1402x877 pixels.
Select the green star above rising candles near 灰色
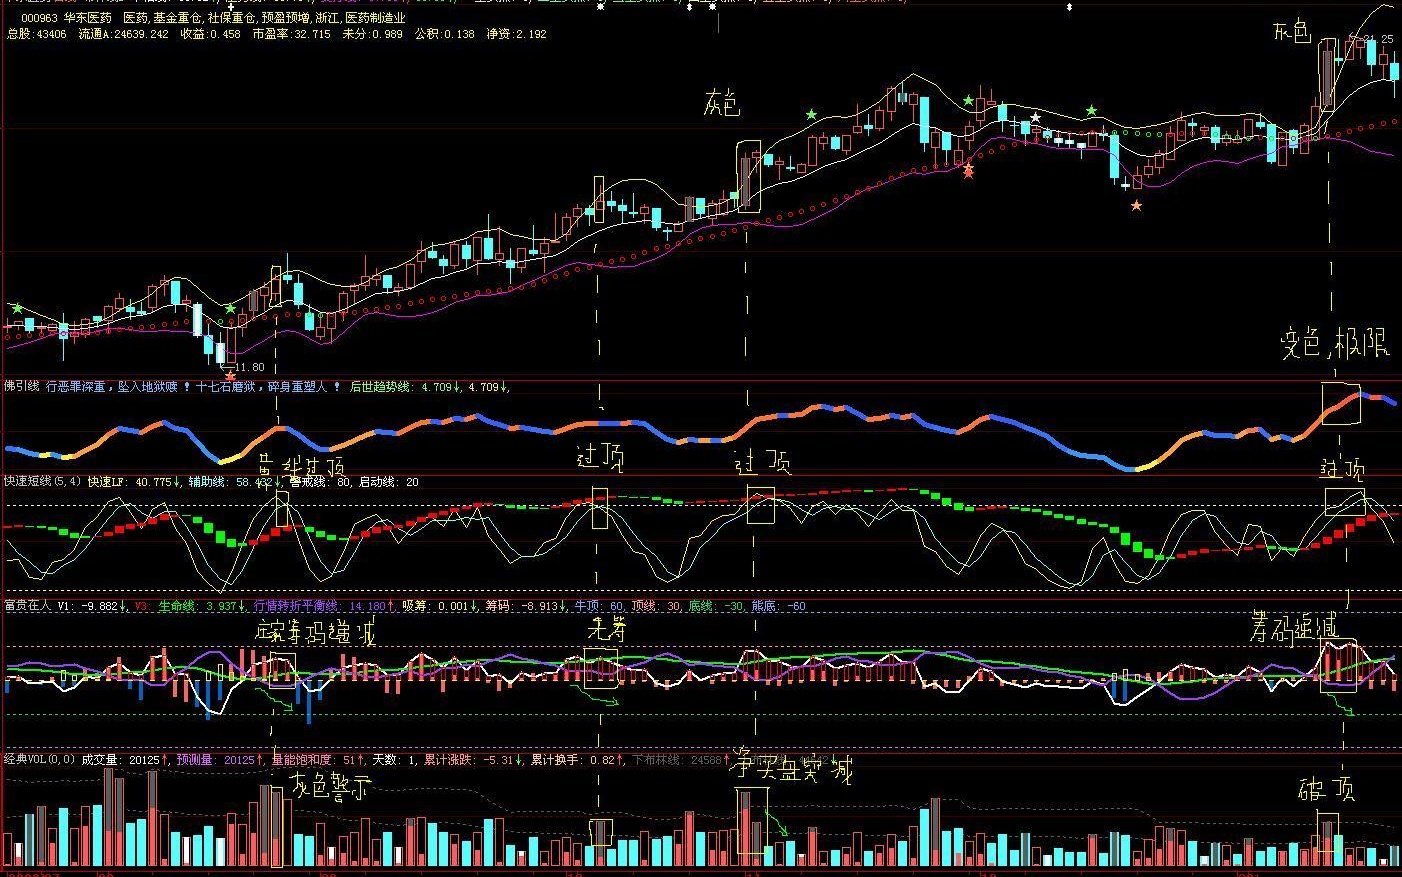[811, 115]
